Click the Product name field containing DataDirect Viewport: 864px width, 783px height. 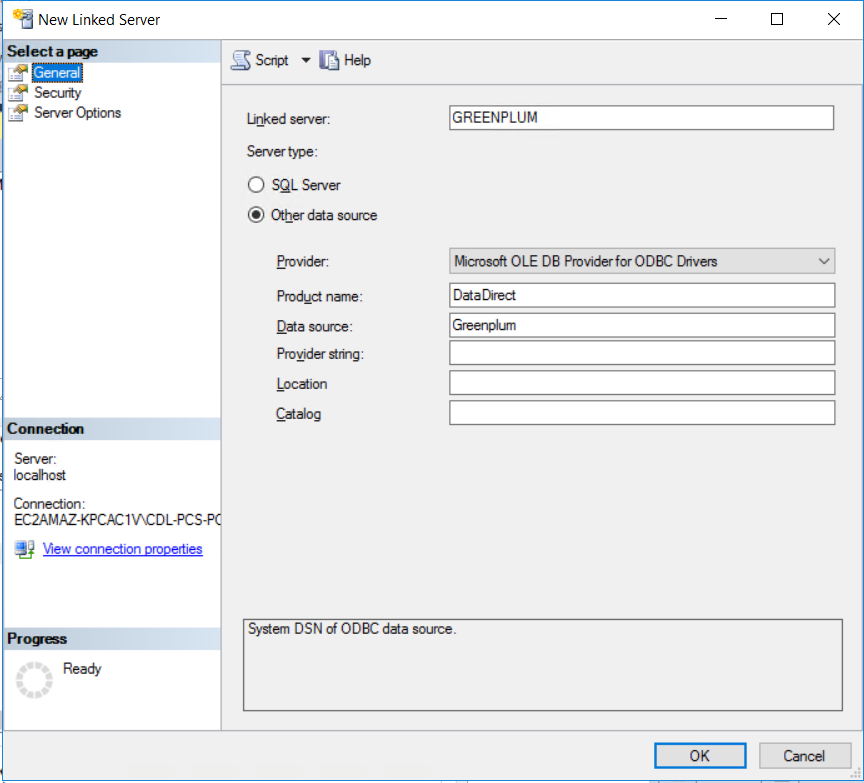642,295
